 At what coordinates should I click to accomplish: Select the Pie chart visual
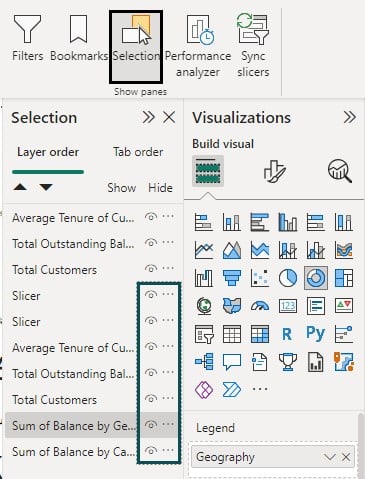point(288,278)
